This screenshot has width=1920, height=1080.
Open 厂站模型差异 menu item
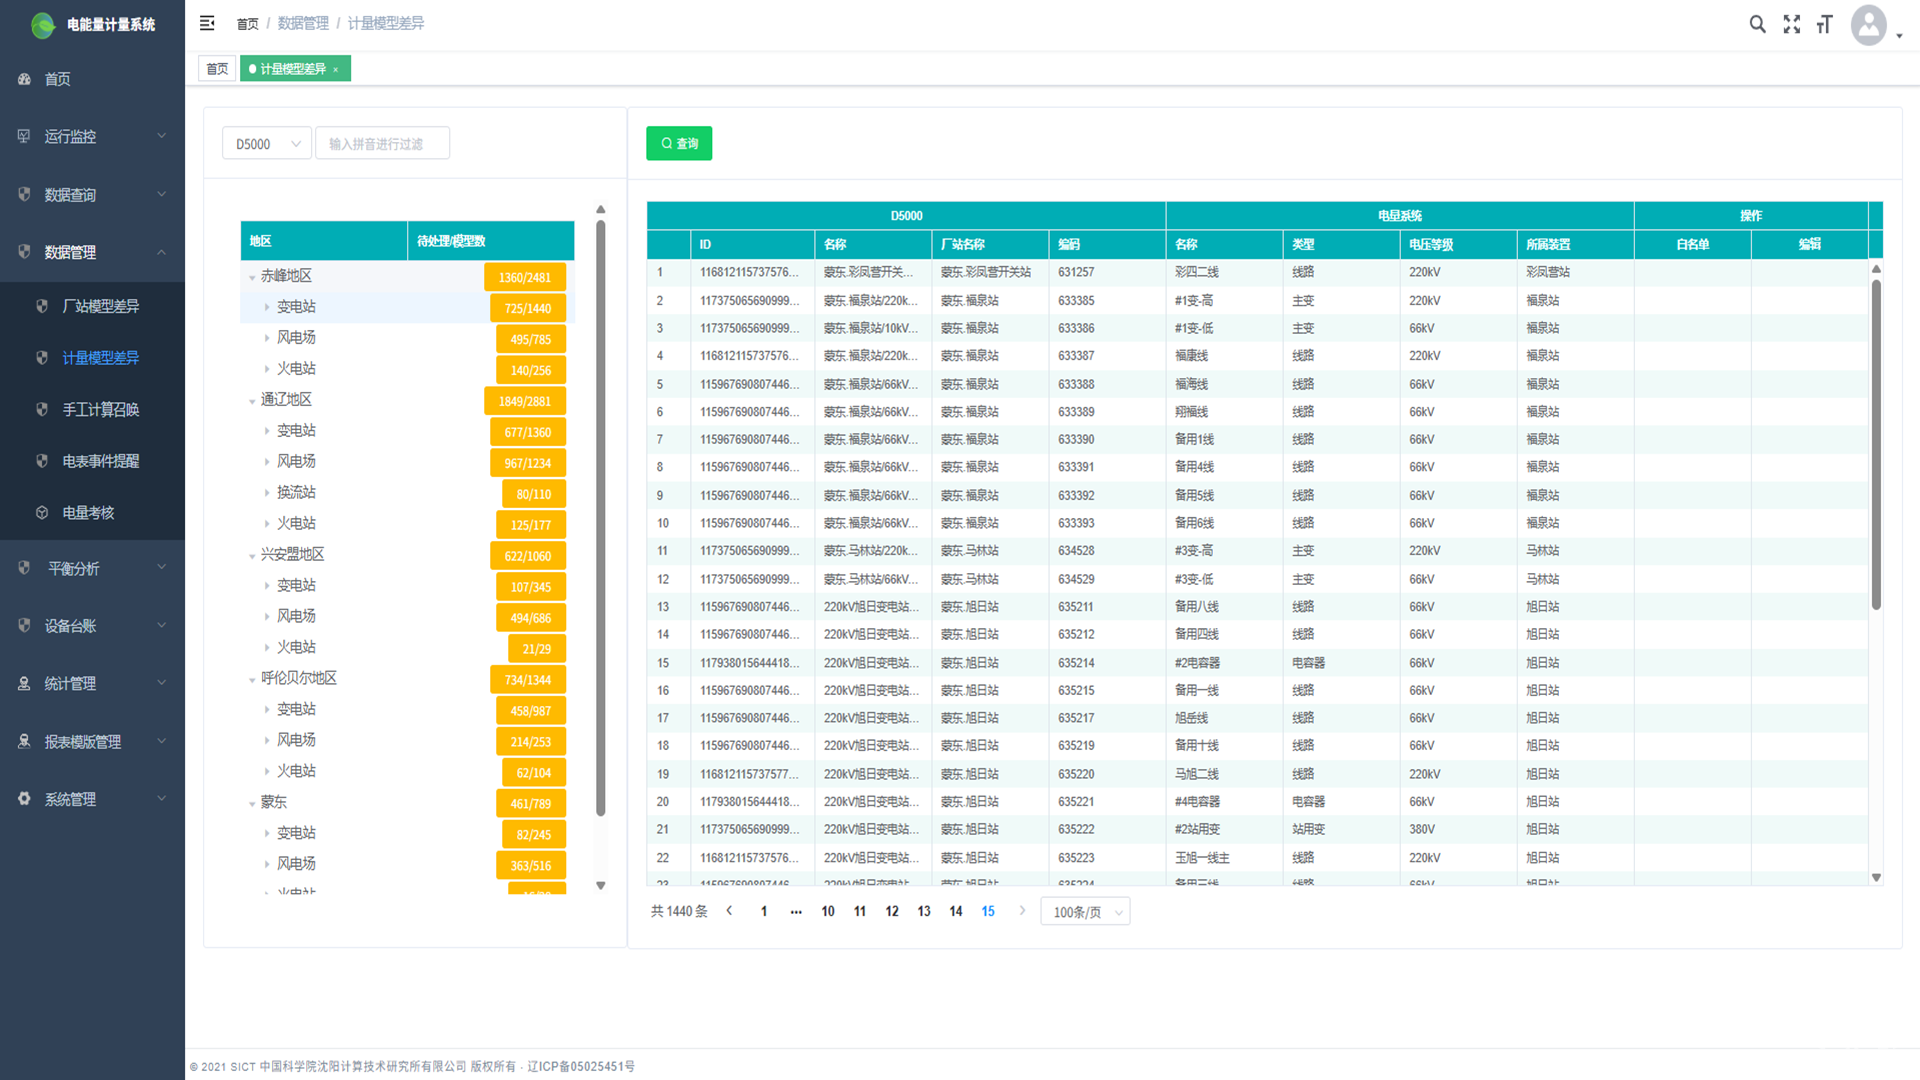[100, 306]
